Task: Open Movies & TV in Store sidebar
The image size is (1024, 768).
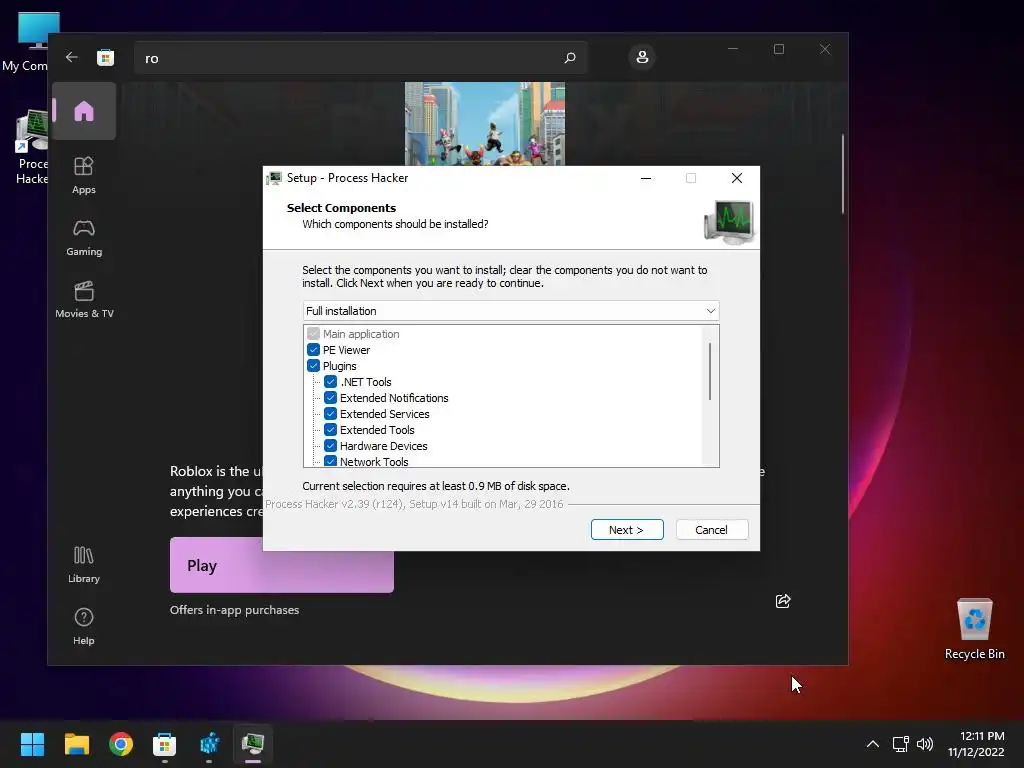Action: (84, 299)
